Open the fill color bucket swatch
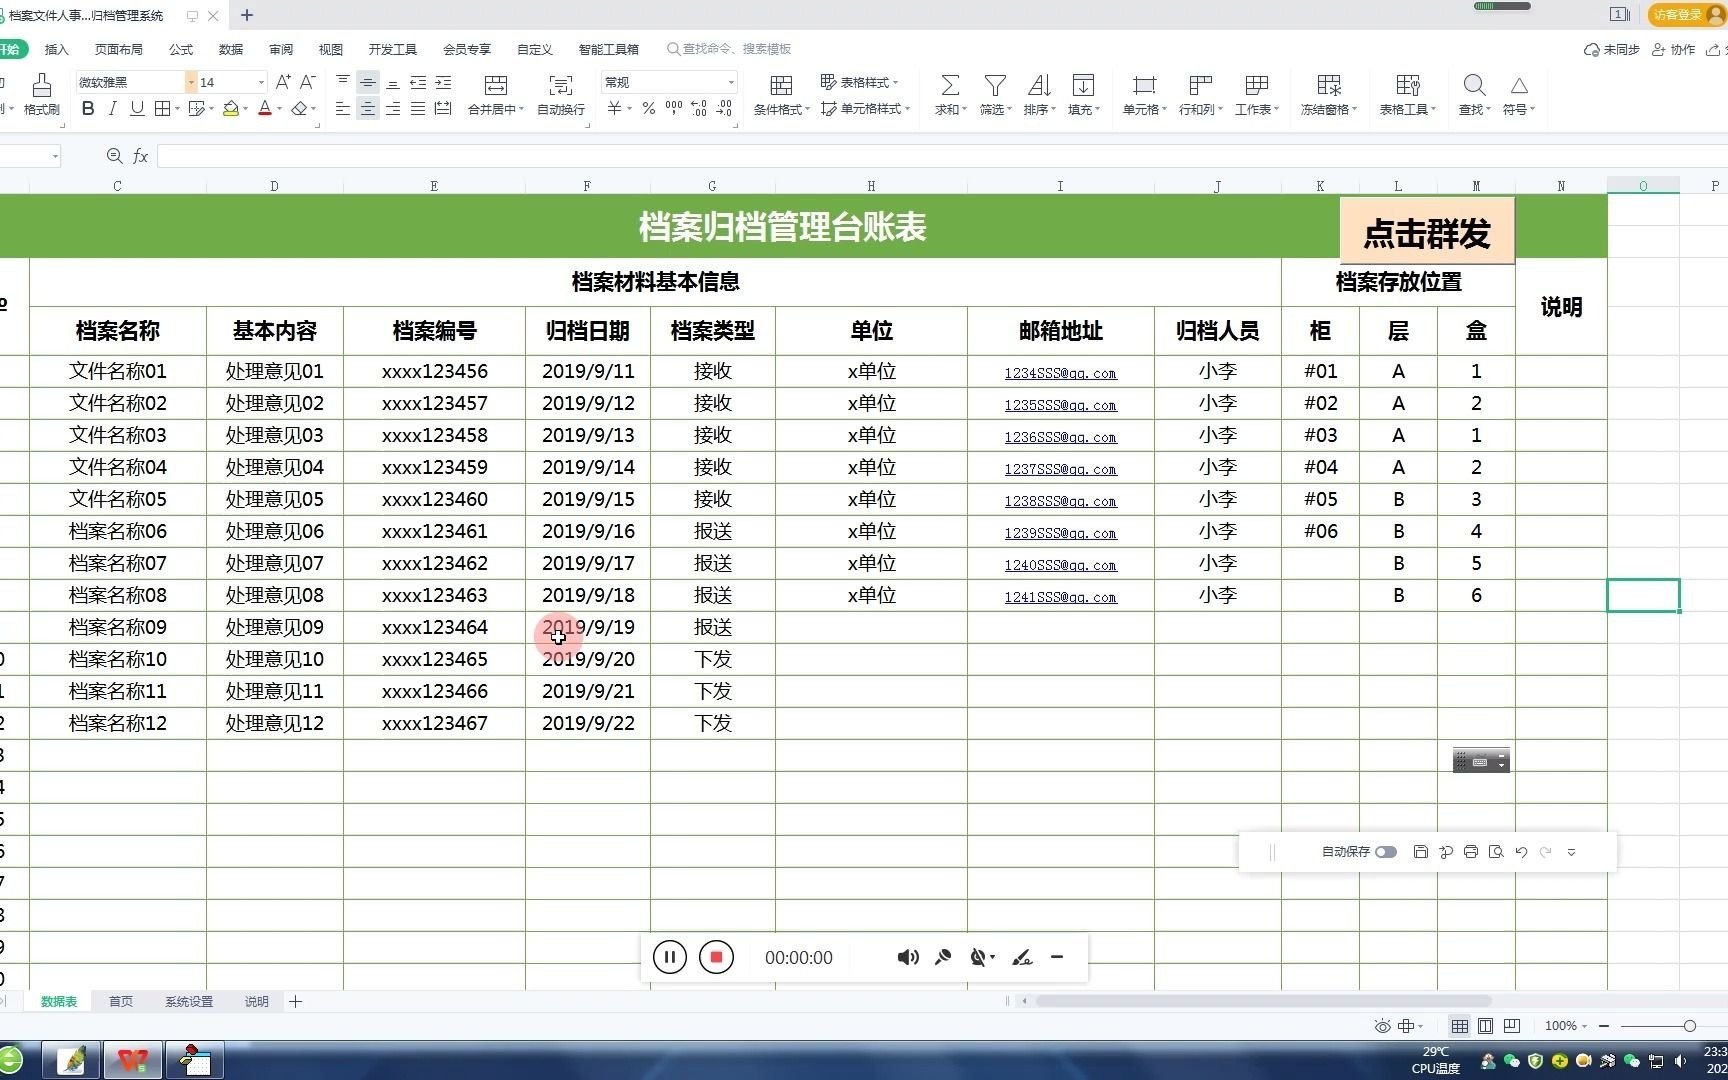Screen dimensions: 1728x1080 231,108
